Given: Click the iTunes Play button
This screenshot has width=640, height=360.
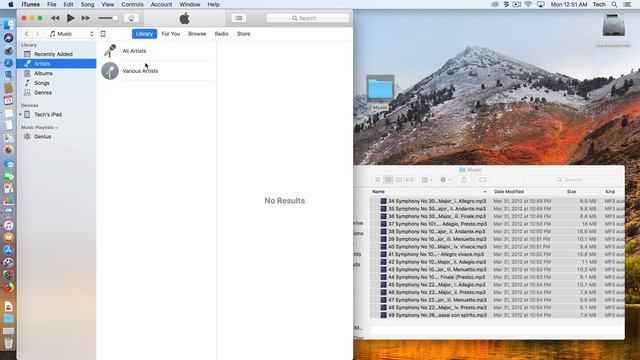Looking at the screenshot, I should pos(70,18).
